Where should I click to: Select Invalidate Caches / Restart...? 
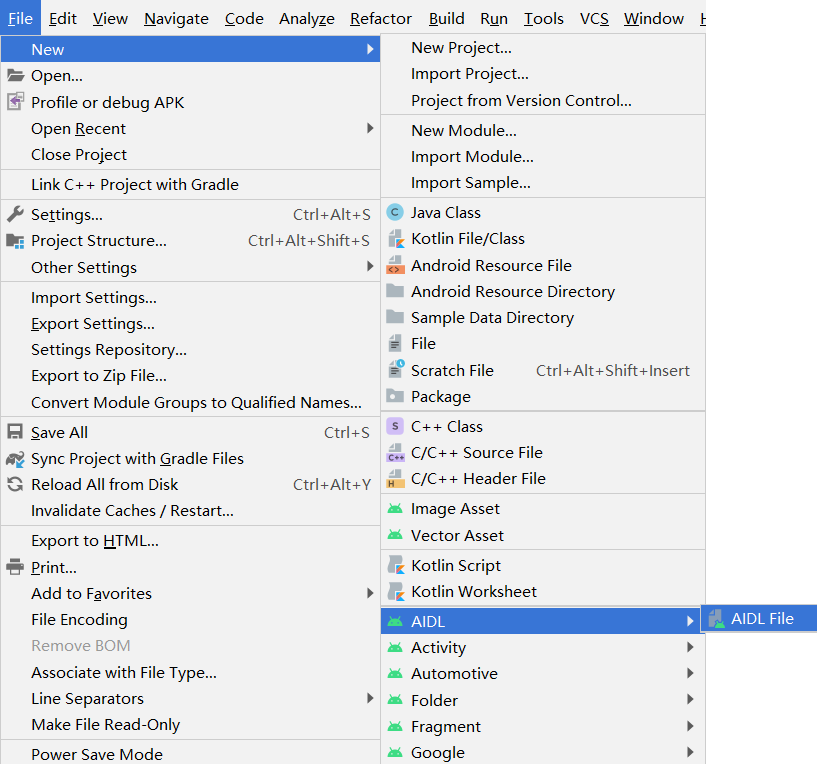pyautogui.click(x=132, y=510)
